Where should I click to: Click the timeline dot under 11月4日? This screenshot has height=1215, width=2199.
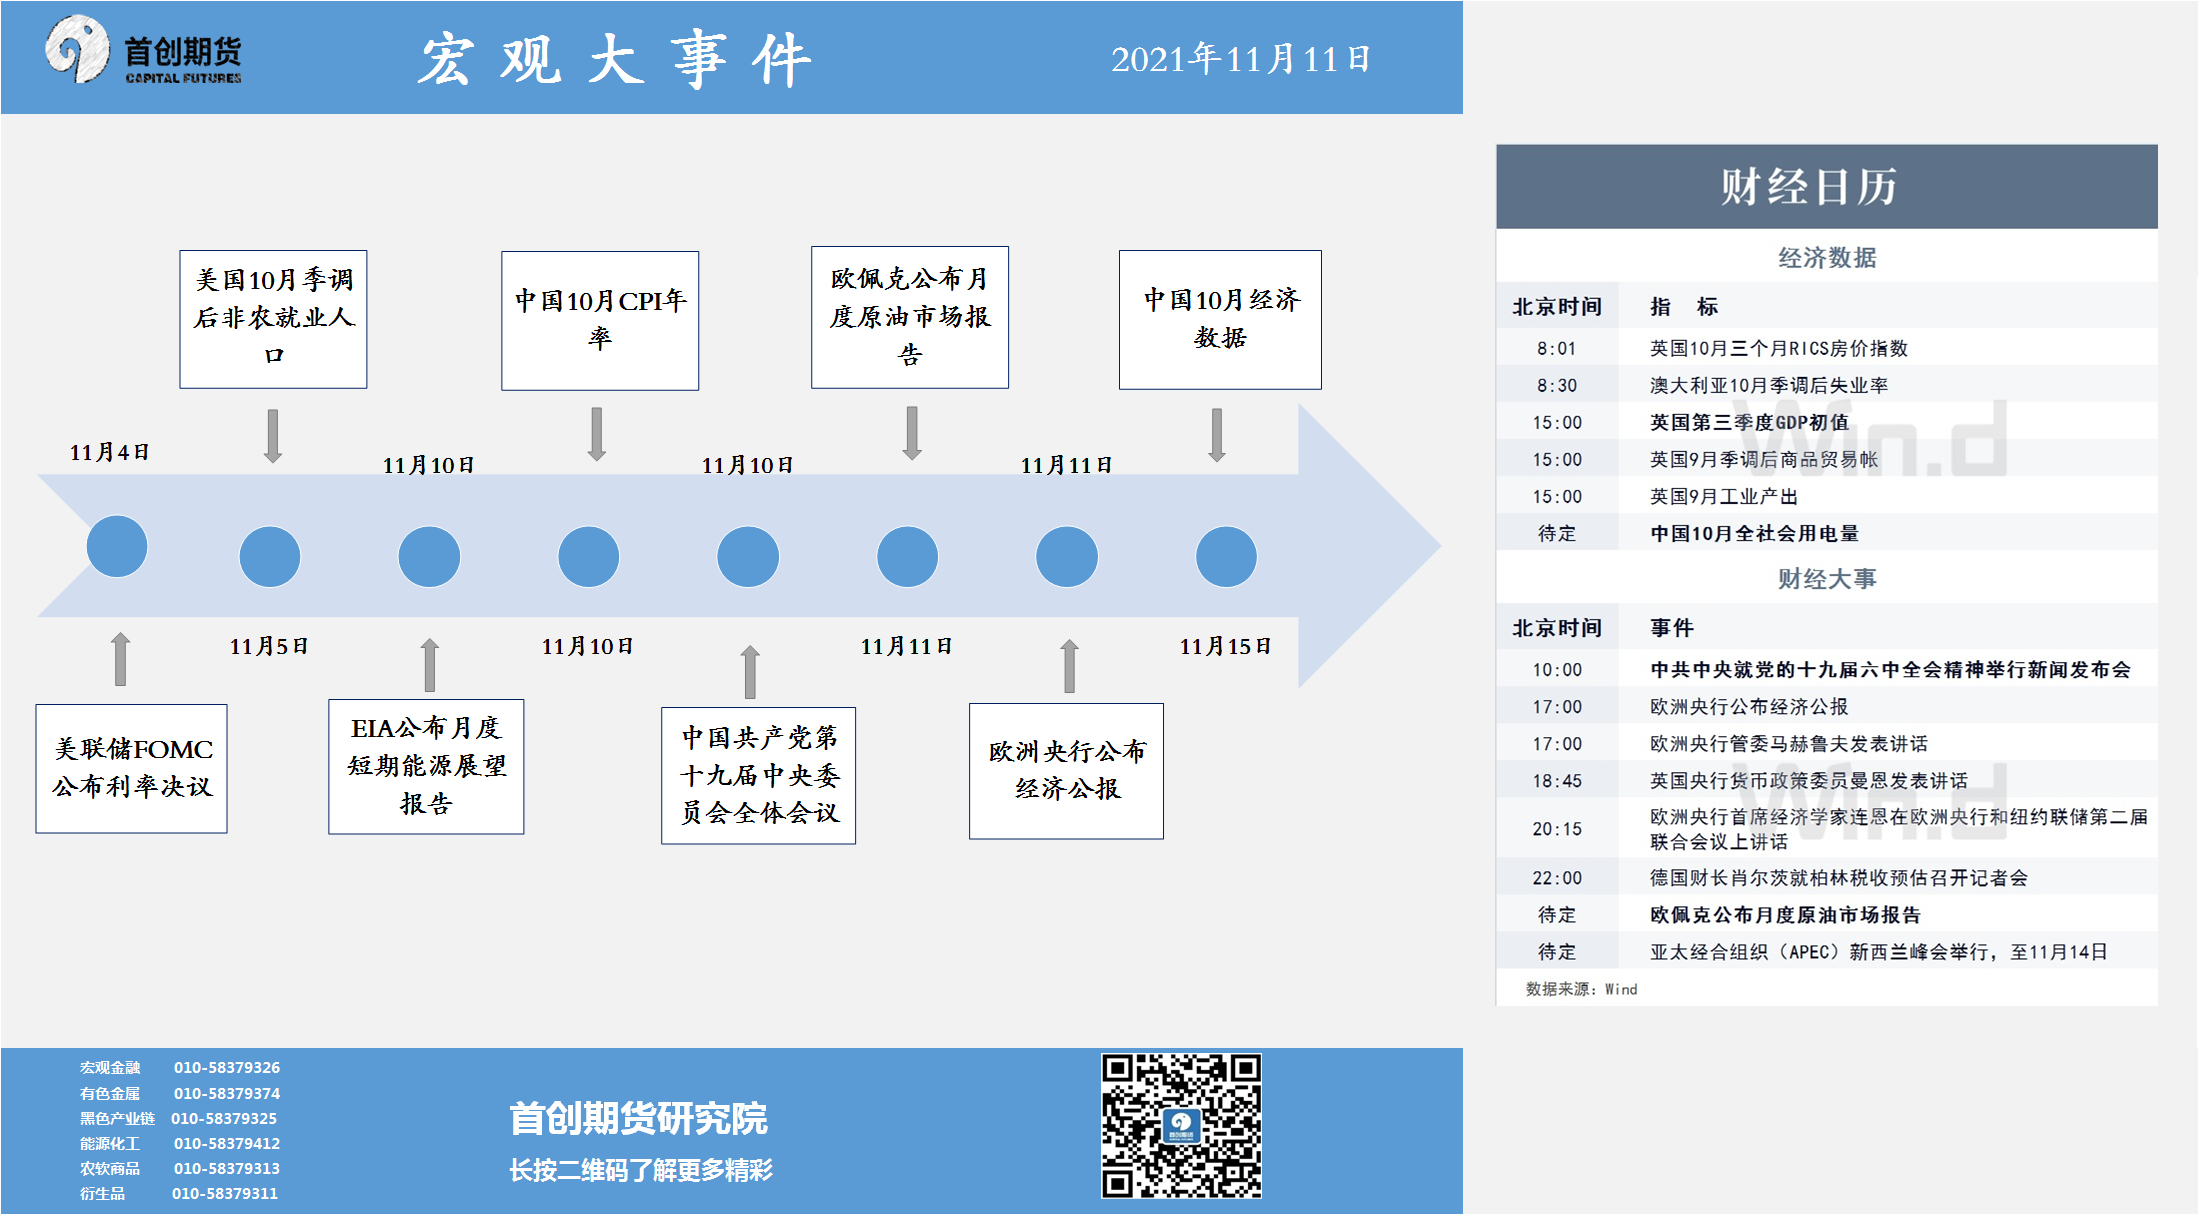[117, 546]
